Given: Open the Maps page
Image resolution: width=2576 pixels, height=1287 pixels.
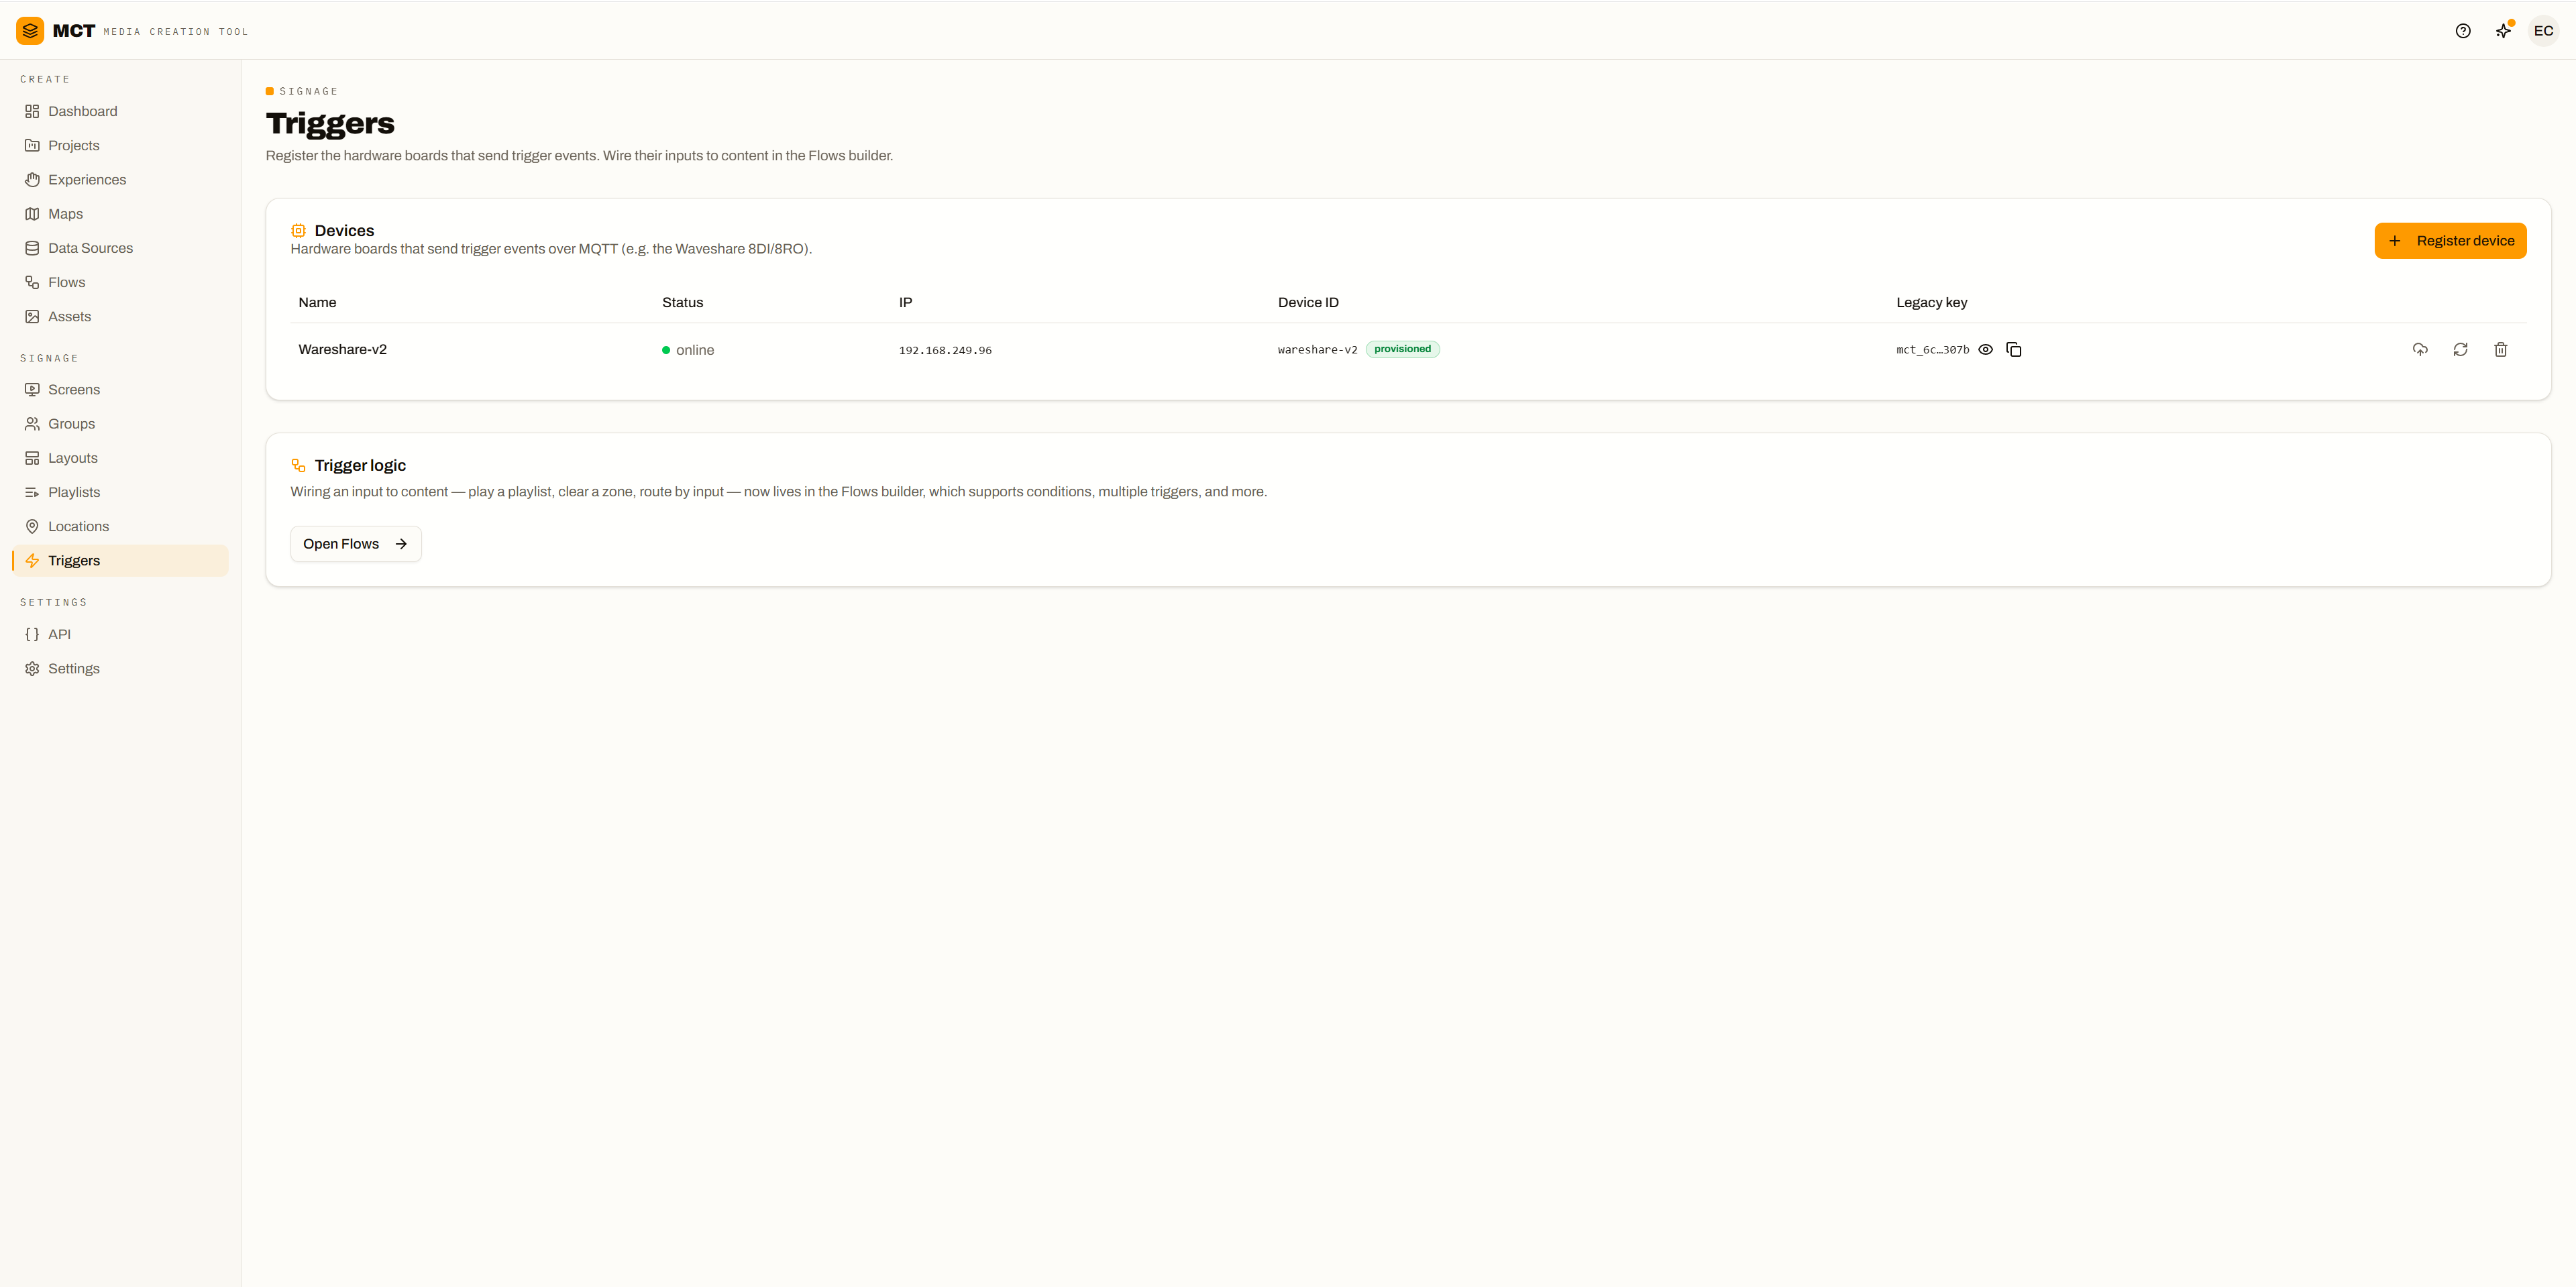Looking at the screenshot, I should (x=120, y=214).
